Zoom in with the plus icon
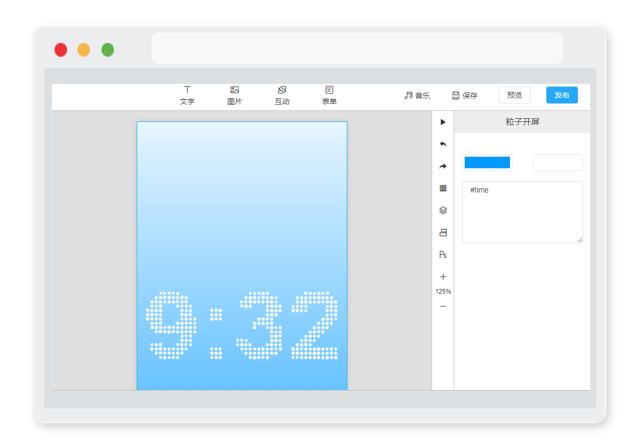Viewport: 640px width, 440px height. coord(443,277)
